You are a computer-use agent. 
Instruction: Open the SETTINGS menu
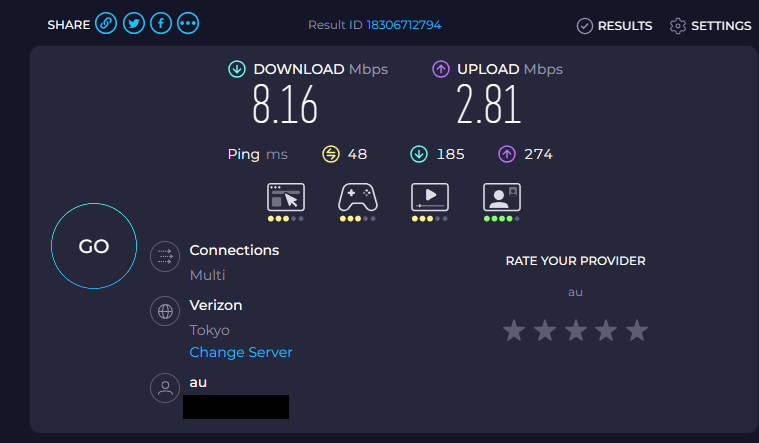pyautogui.click(x=710, y=26)
